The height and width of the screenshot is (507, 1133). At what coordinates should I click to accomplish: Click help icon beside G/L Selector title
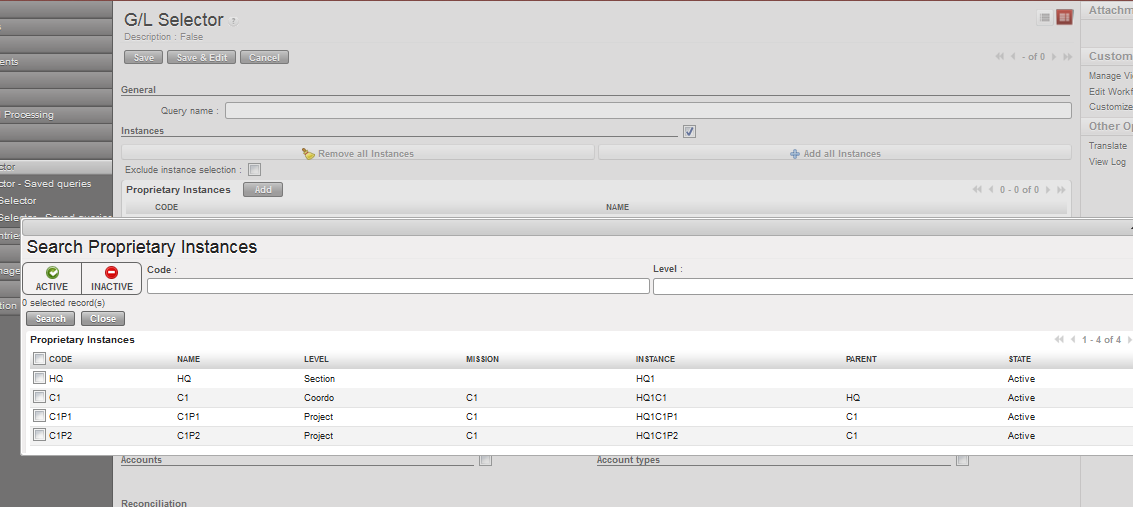click(234, 21)
